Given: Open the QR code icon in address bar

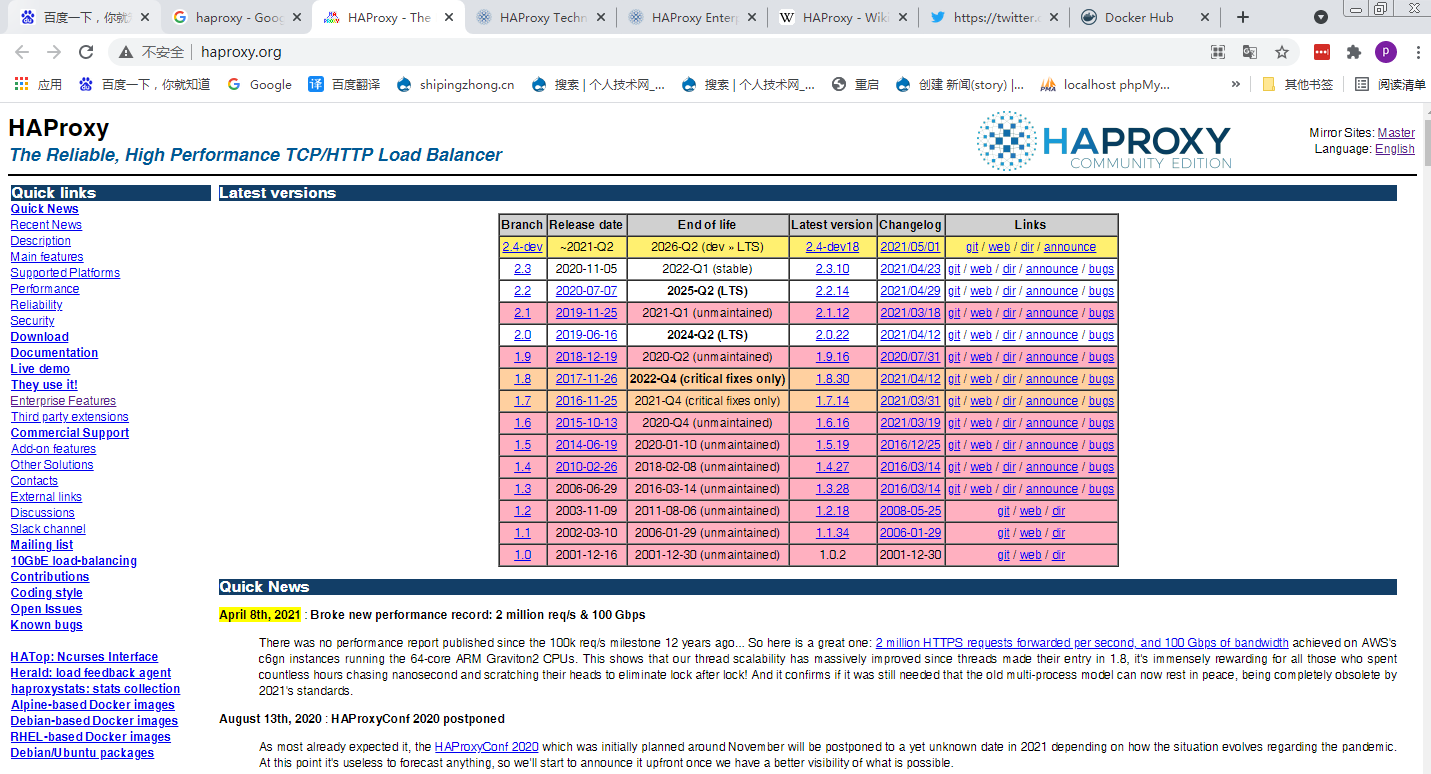Looking at the screenshot, I should (x=1218, y=52).
